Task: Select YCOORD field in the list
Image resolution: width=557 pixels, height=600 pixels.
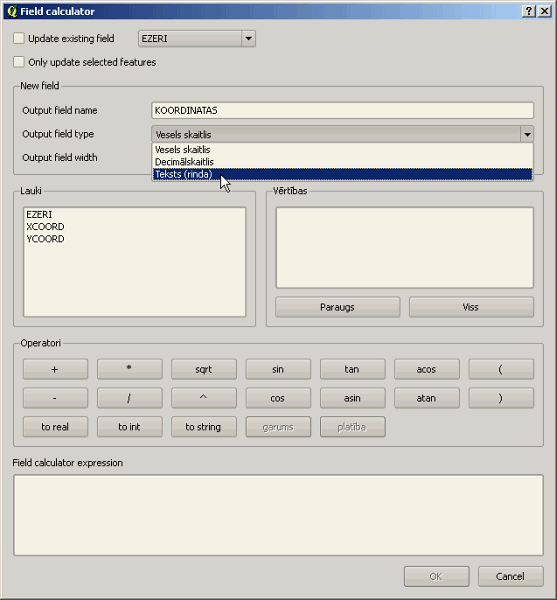Action: [x=45, y=239]
